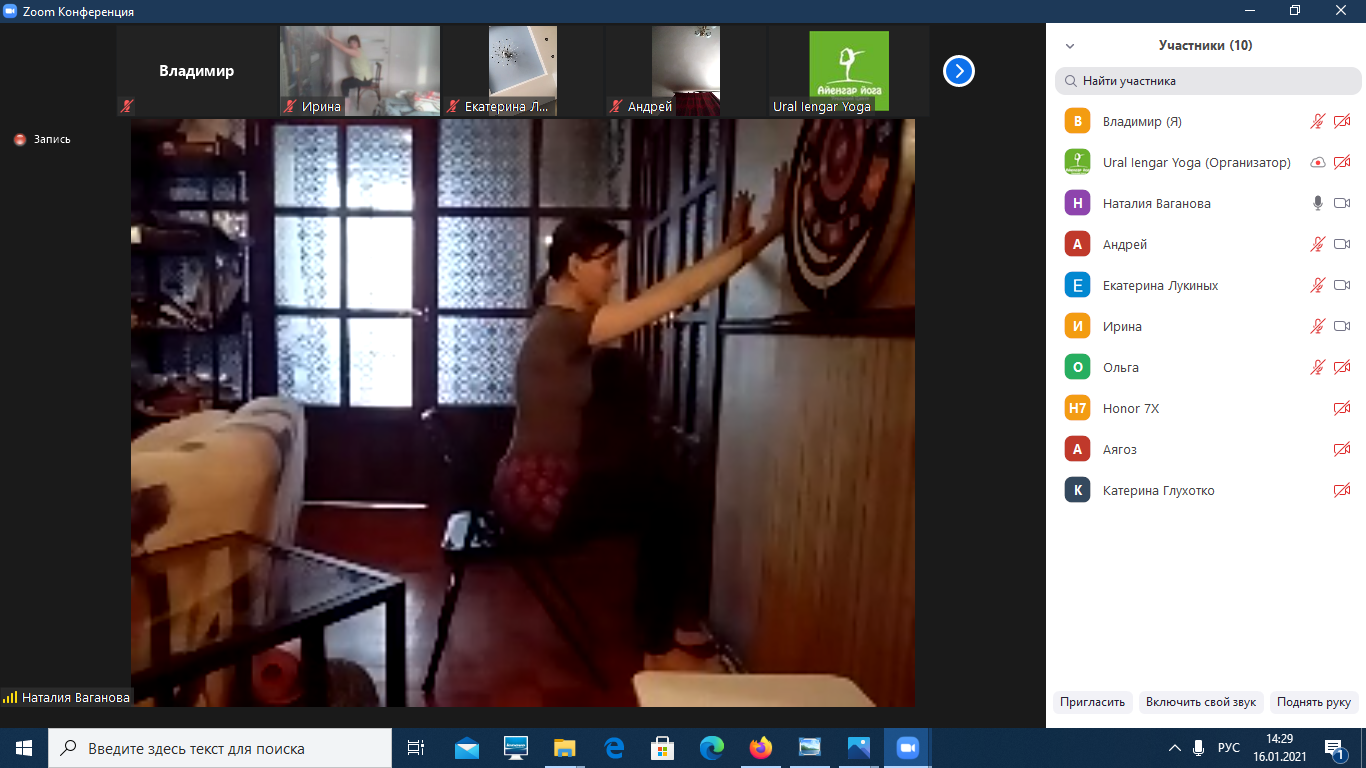Click the muted microphone icon for Владимир (Я)
The image size is (1366, 768).
1318,122
